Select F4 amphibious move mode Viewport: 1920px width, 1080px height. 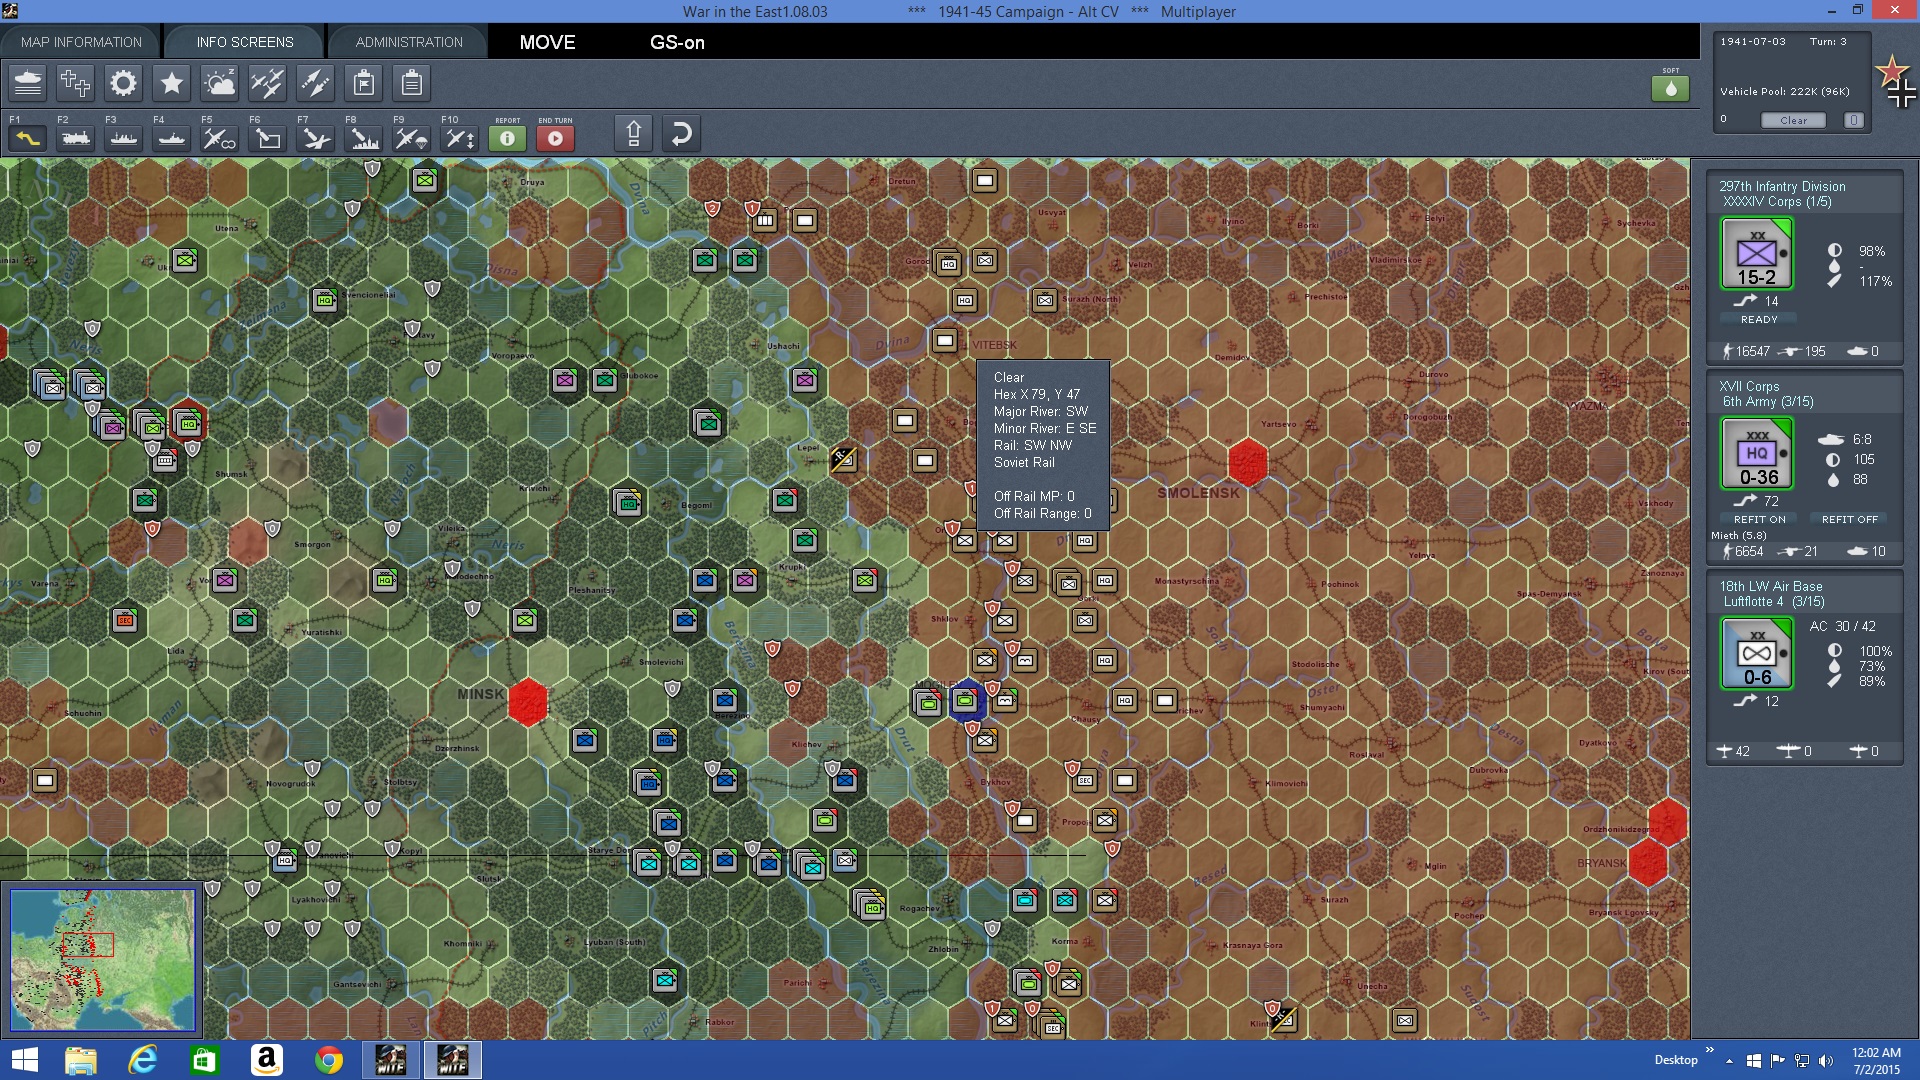[172, 138]
